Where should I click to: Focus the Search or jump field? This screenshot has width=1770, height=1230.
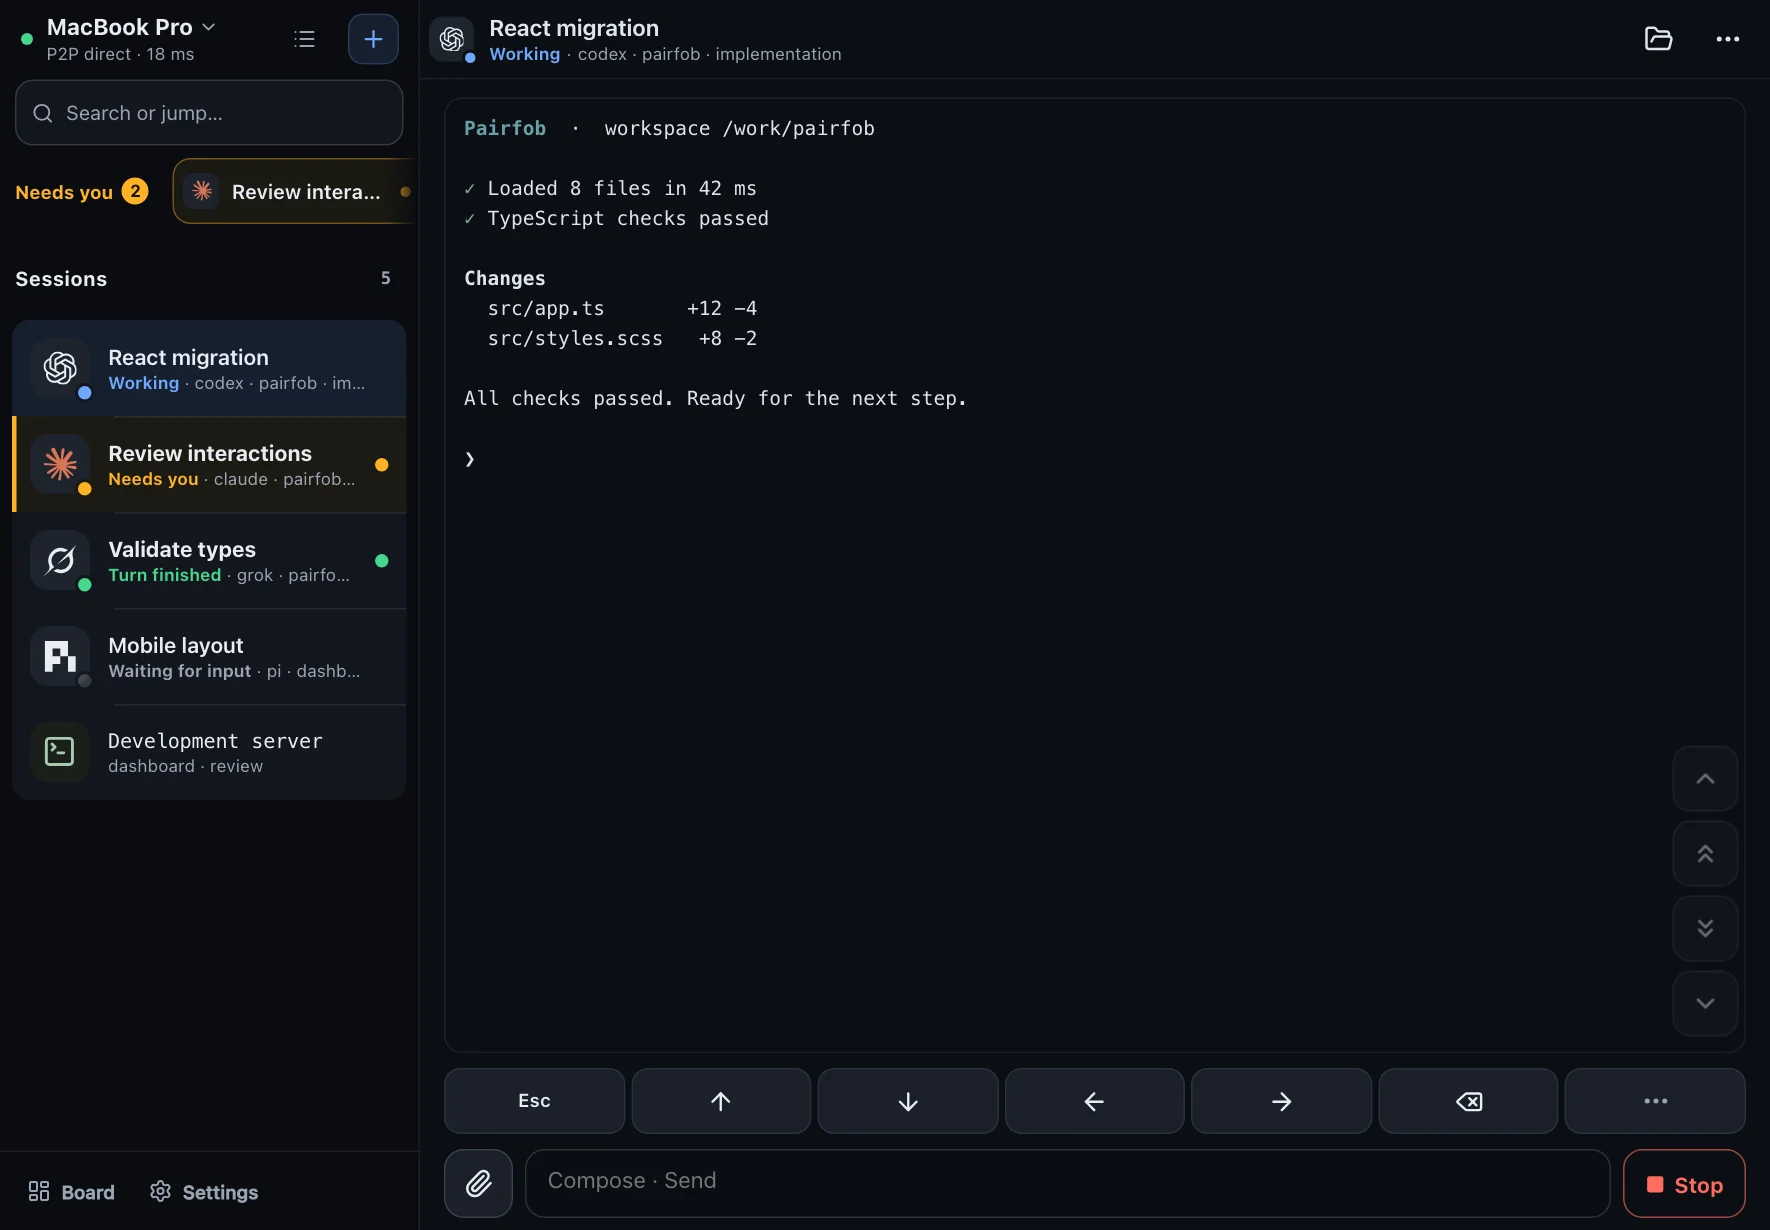click(x=209, y=113)
